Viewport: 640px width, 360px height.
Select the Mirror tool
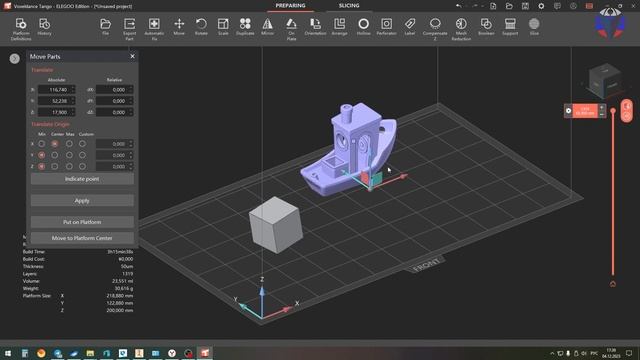(267, 27)
